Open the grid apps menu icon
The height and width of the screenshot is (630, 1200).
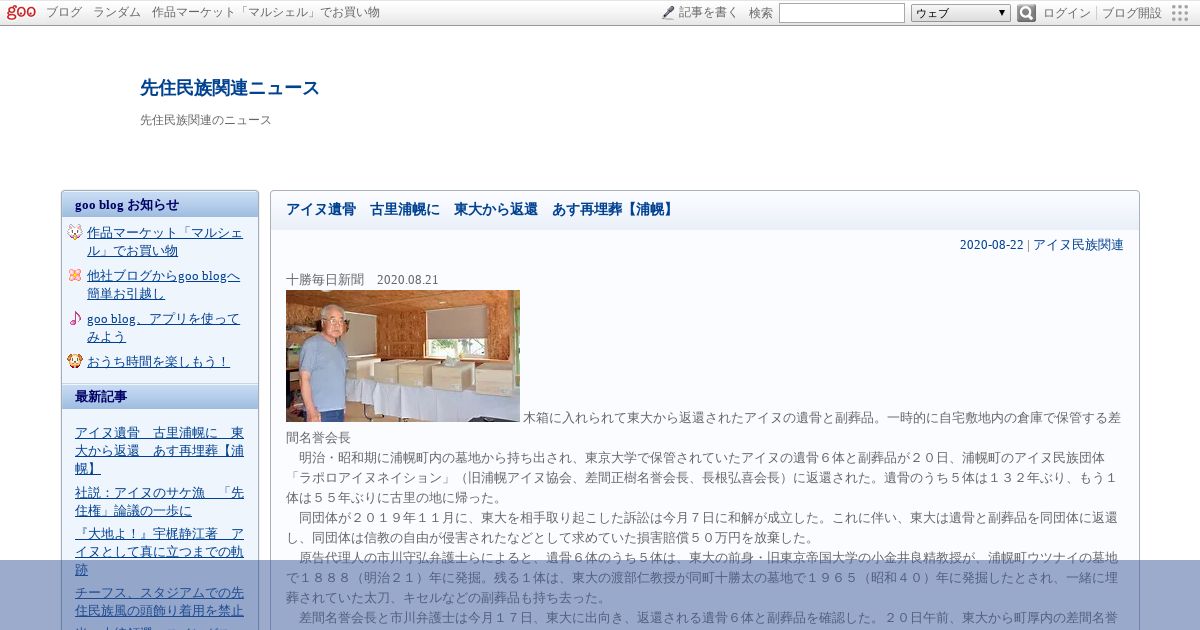click(x=1180, y=13)
